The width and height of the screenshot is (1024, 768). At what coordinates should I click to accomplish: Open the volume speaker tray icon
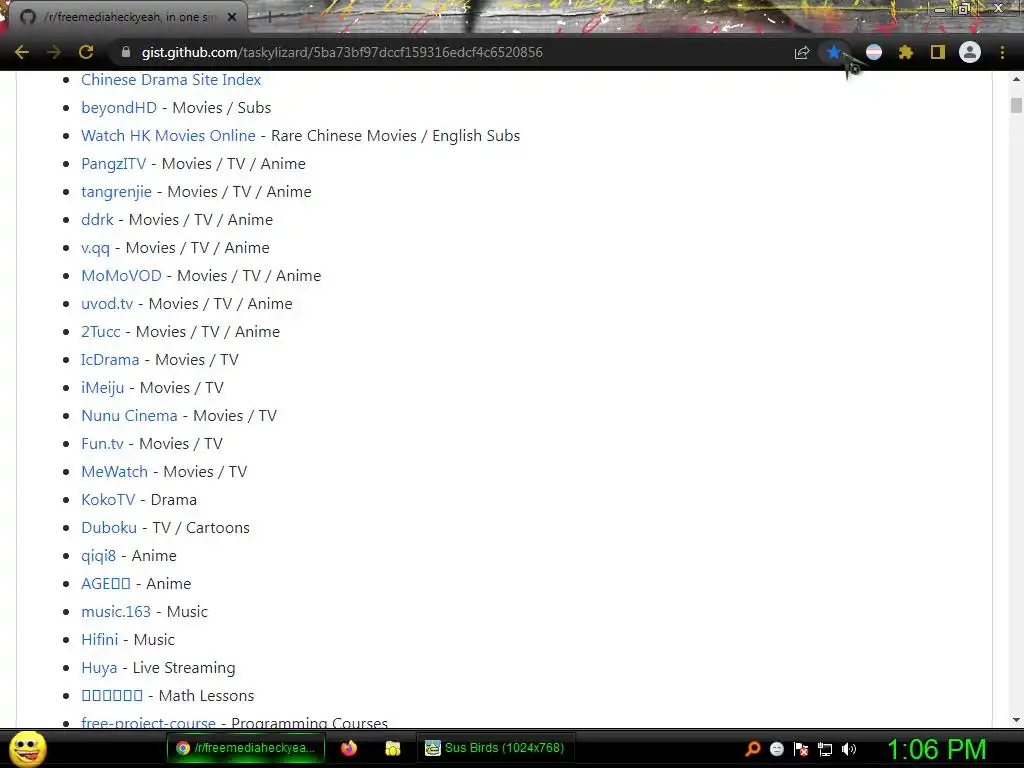[849, 749]
